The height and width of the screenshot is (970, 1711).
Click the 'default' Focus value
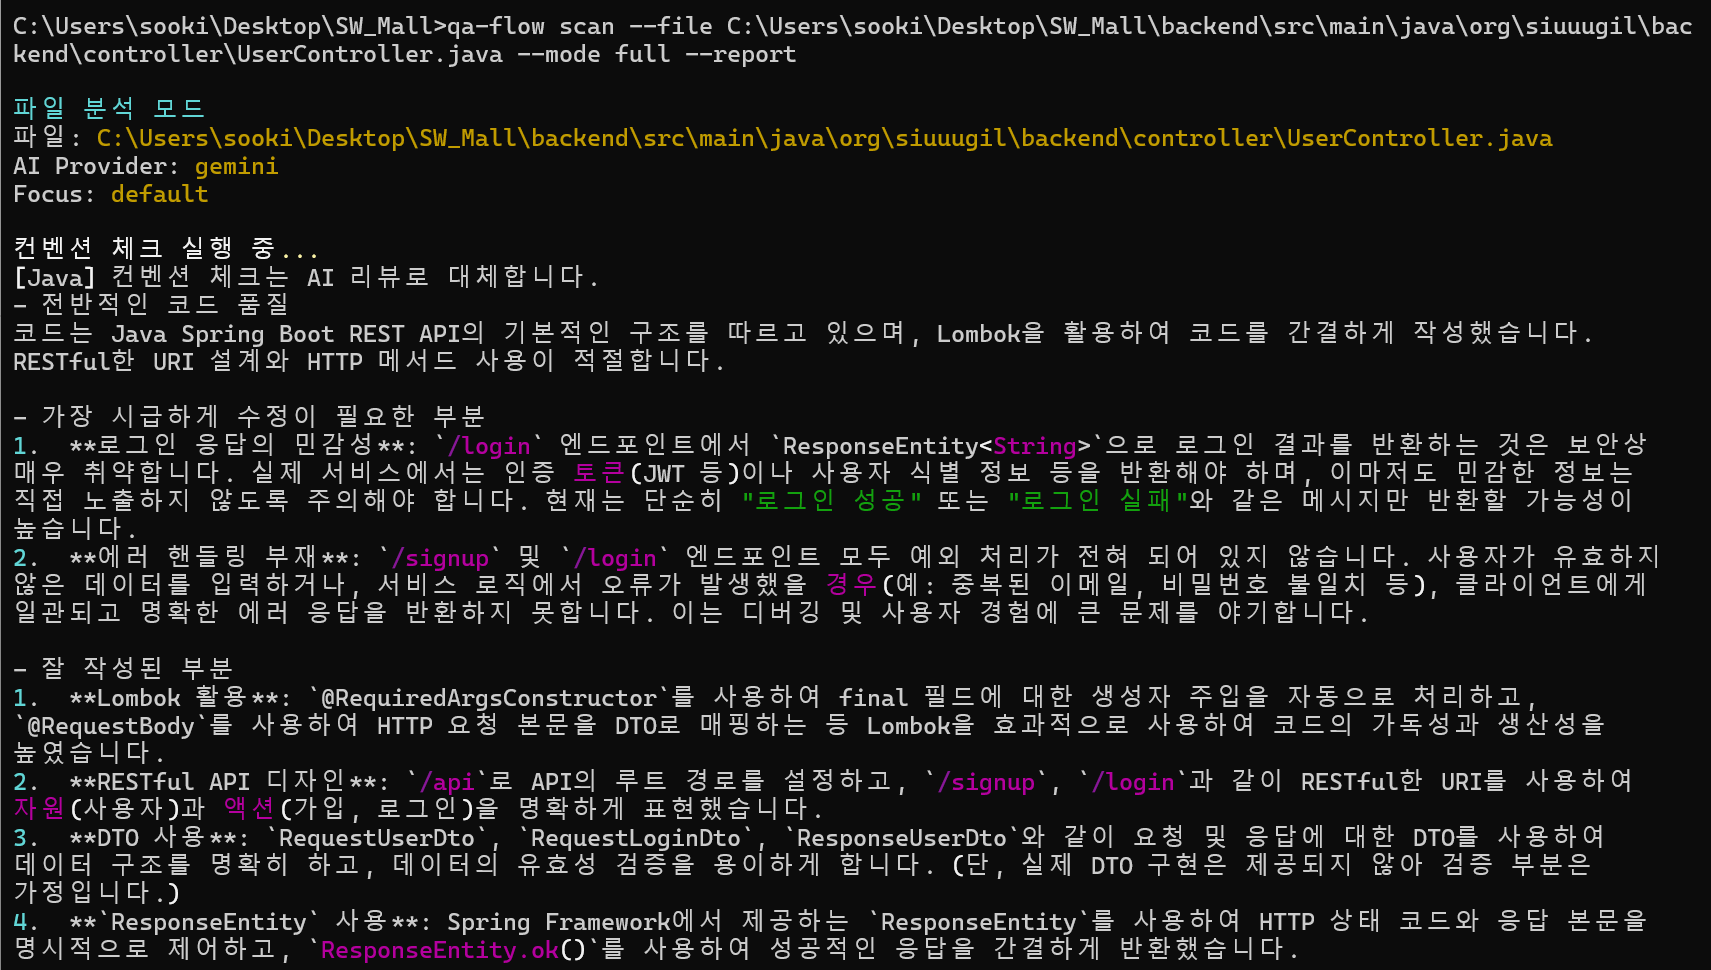tap(159, 194)
